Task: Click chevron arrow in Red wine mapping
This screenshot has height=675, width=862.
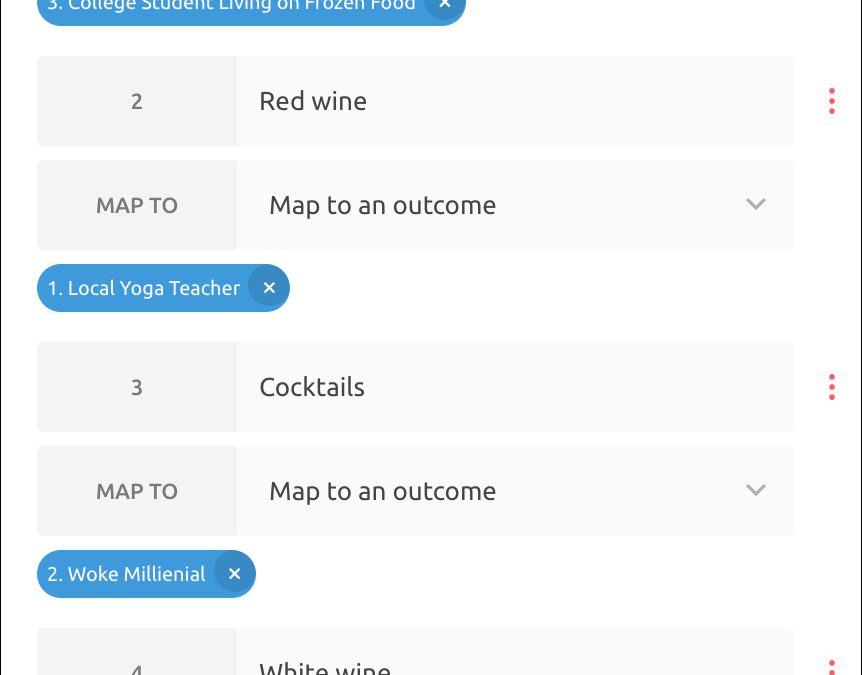Action: pyautogui.click(x=756, y=204)
